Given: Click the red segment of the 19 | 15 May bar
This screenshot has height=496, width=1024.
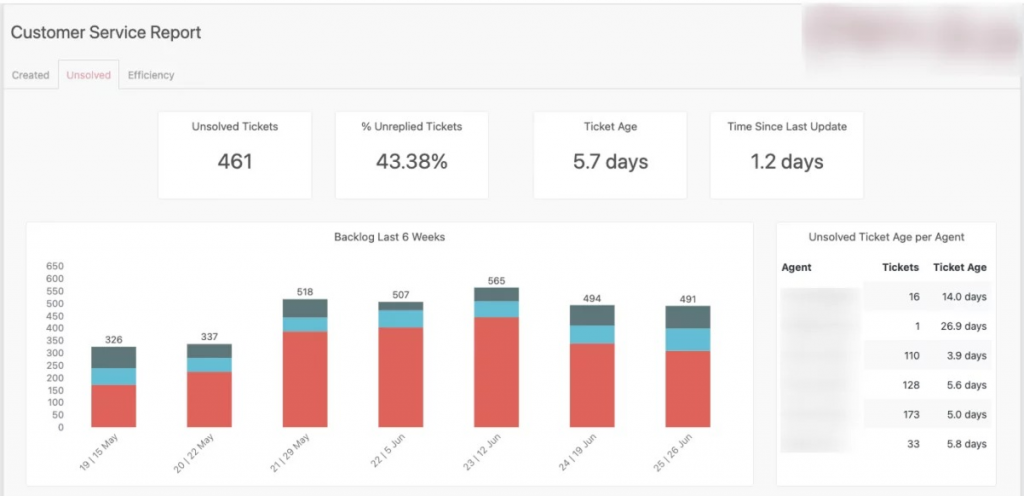Looking at the screenshot, I should (x=114, y=406).
